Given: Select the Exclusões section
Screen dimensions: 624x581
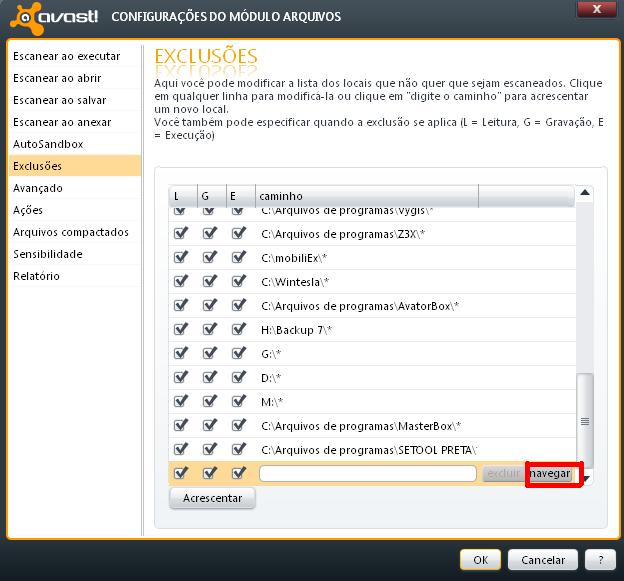Looking at the screenshot, I should point(75,166).
